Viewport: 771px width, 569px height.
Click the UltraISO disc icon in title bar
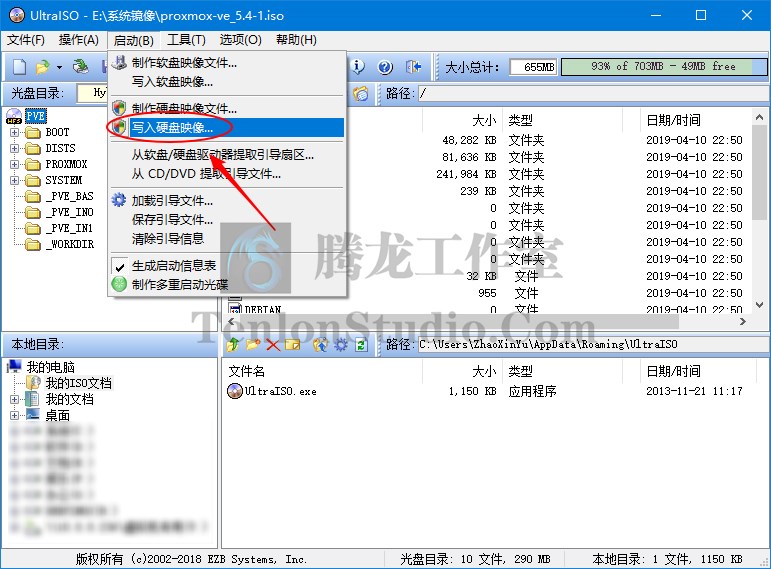pos(17,15)
